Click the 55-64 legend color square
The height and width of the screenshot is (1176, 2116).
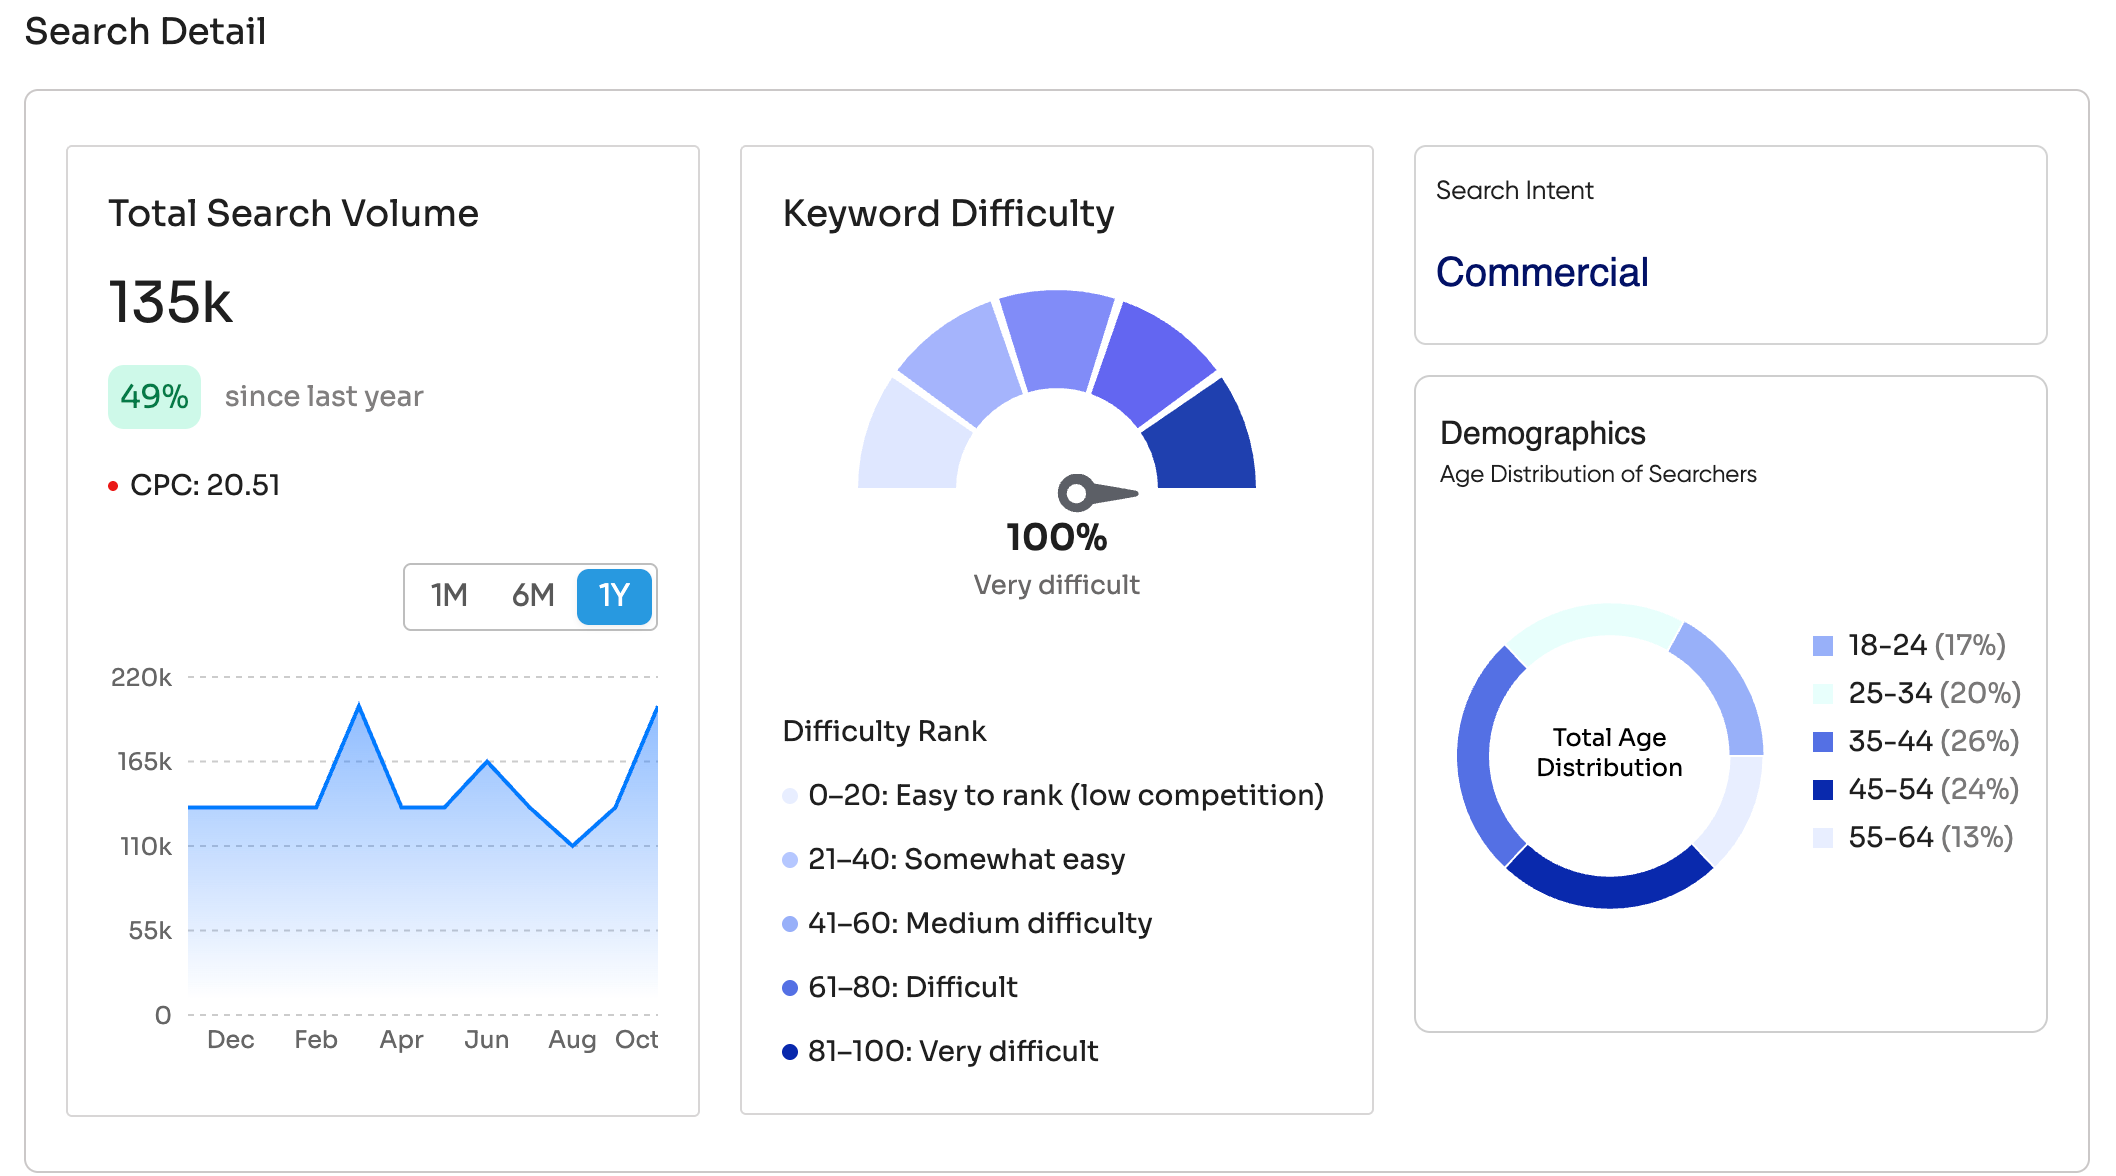coord(1822,838)
